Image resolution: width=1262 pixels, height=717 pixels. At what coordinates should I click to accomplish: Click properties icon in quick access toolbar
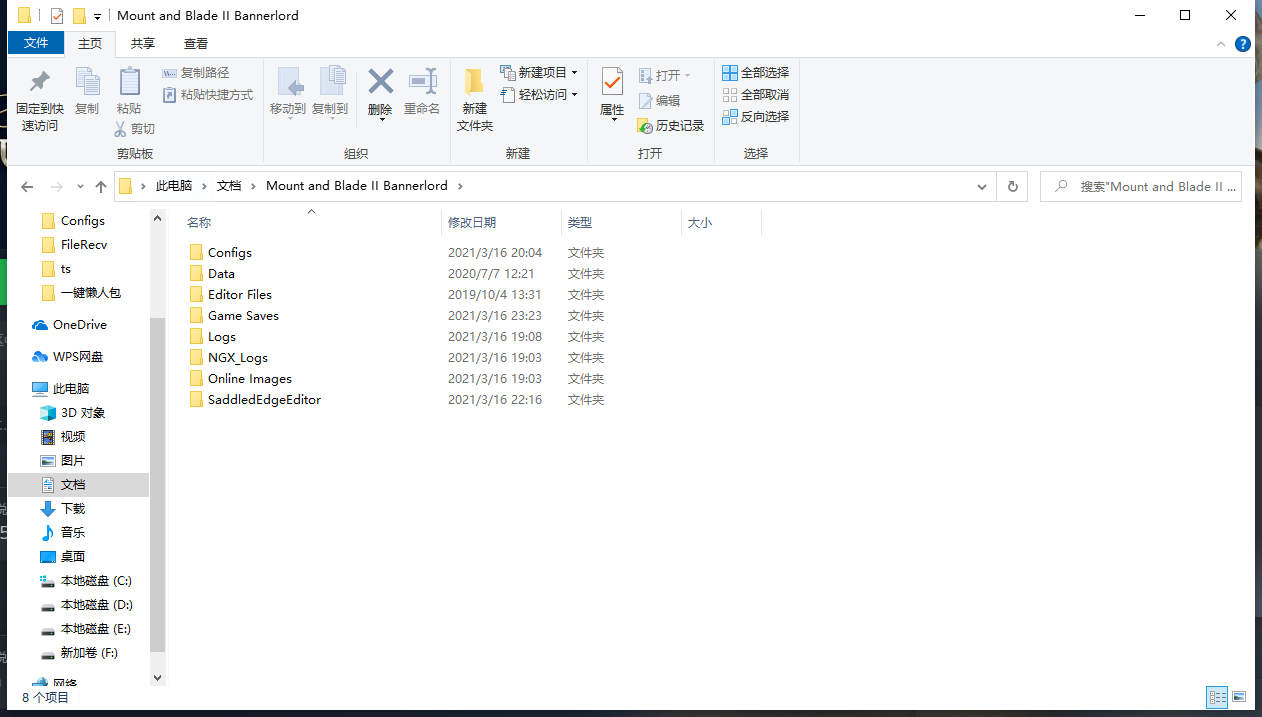pos(56,16)
